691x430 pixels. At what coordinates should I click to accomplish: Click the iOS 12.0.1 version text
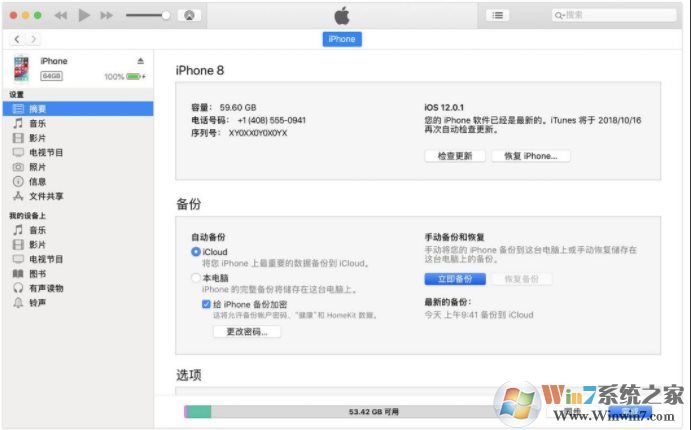[444, 108]
